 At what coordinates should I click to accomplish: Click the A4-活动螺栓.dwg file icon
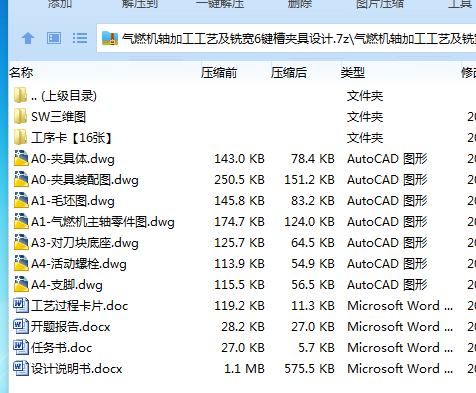(x=21, y=263)
